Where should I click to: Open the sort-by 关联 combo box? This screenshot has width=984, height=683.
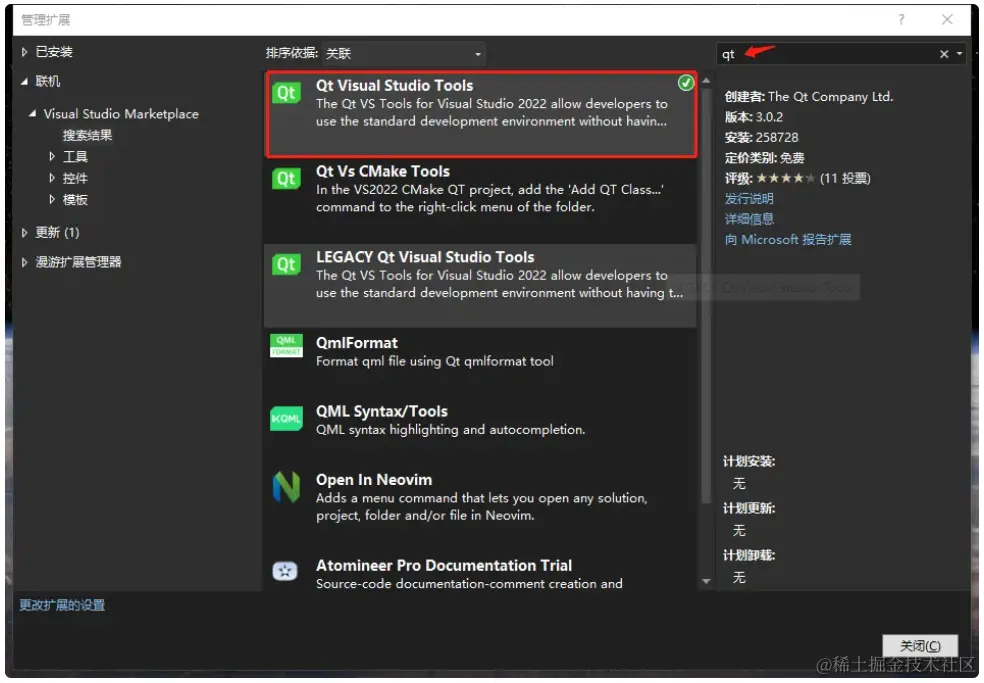click(x=404, y=53)
